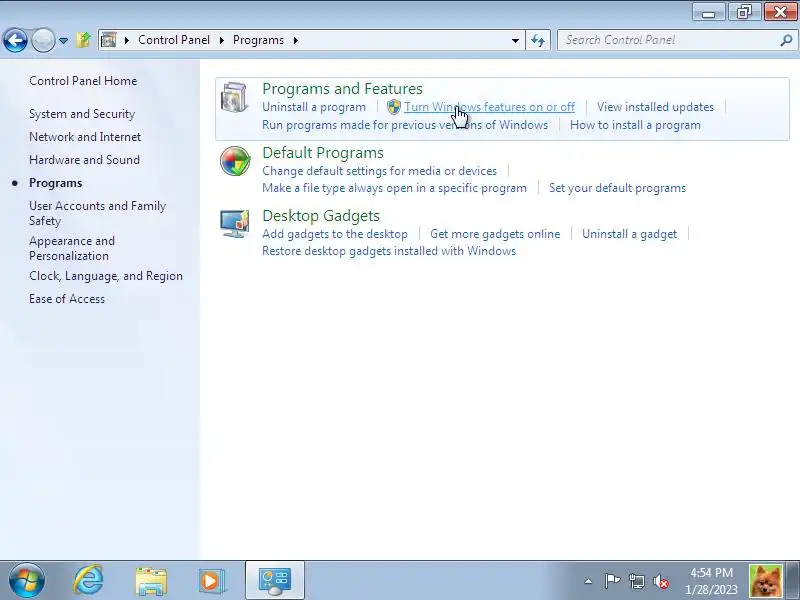Select Control Panel in the breadcrumb
The width and height of the screenshot is (800, 600).
[x=174, y=40]
